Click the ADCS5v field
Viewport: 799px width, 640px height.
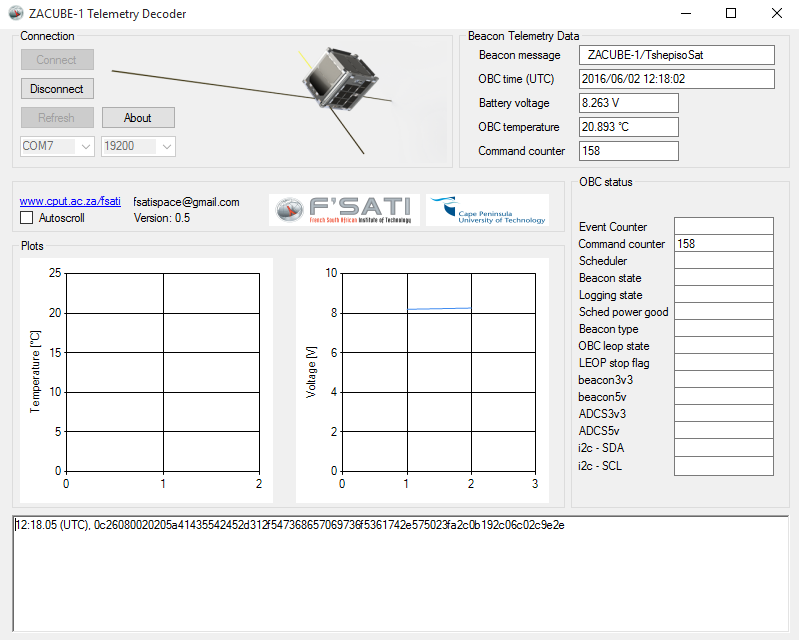click(724, 431)
